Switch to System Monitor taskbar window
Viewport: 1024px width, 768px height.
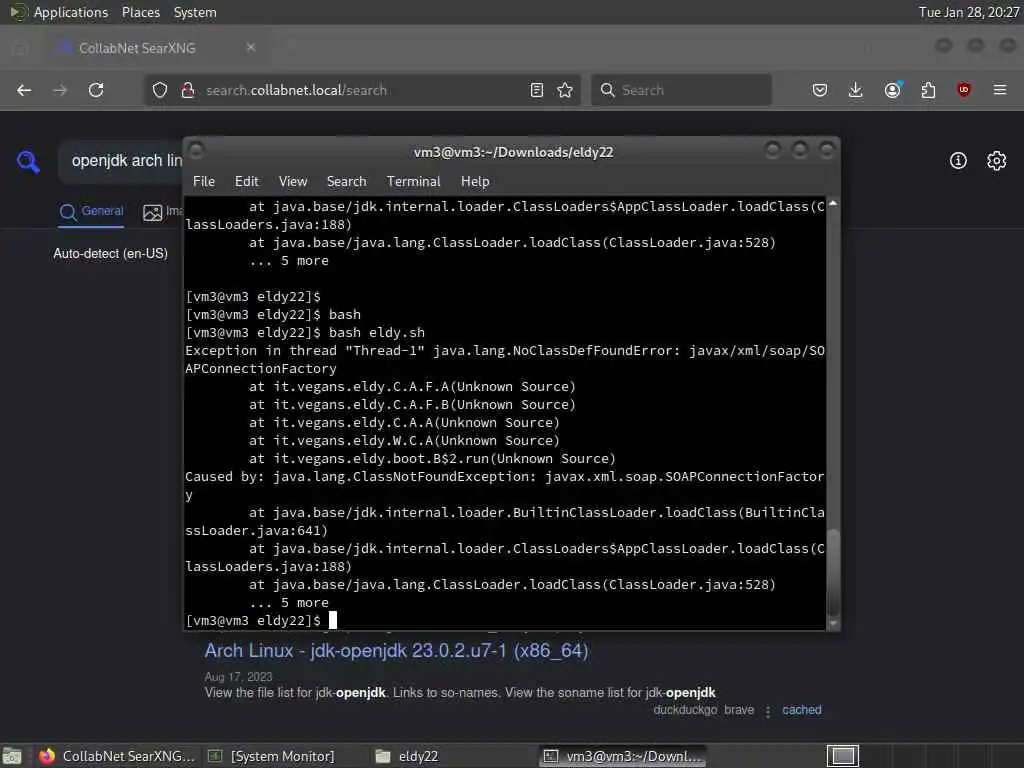click(x=271, y=756)
